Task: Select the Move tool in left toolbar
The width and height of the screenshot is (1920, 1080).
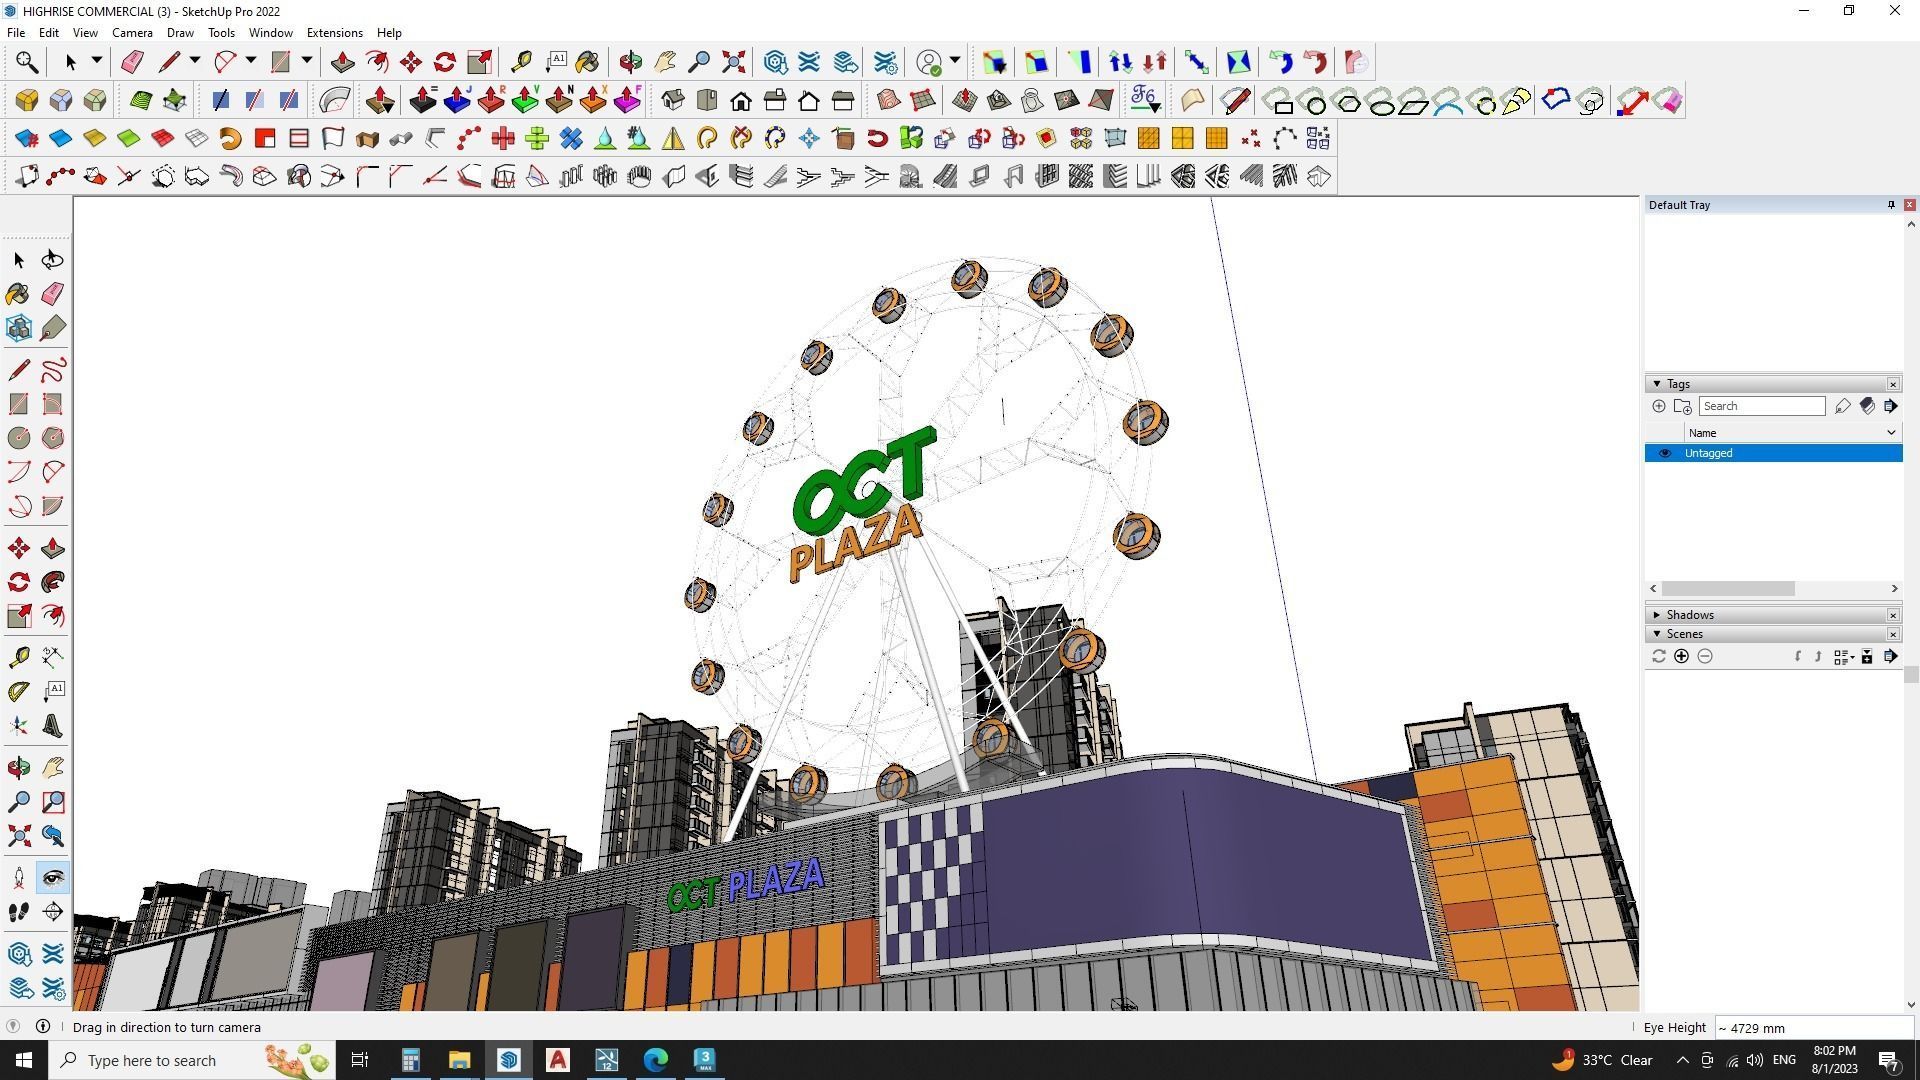Action: click(18, 548)
